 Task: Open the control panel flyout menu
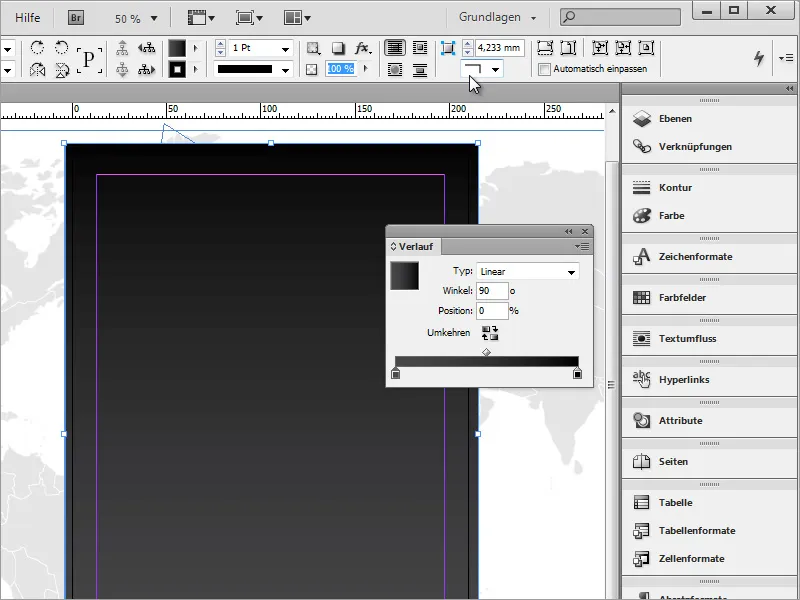(x=786, y=58)
